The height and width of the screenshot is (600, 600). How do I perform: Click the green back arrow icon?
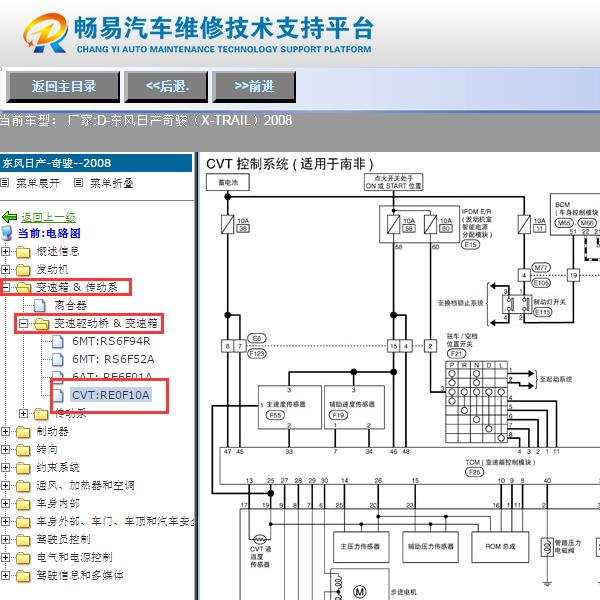pos(10,217)
